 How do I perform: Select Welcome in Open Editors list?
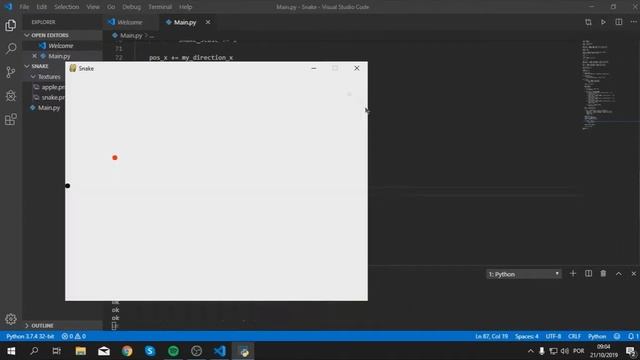61,46
